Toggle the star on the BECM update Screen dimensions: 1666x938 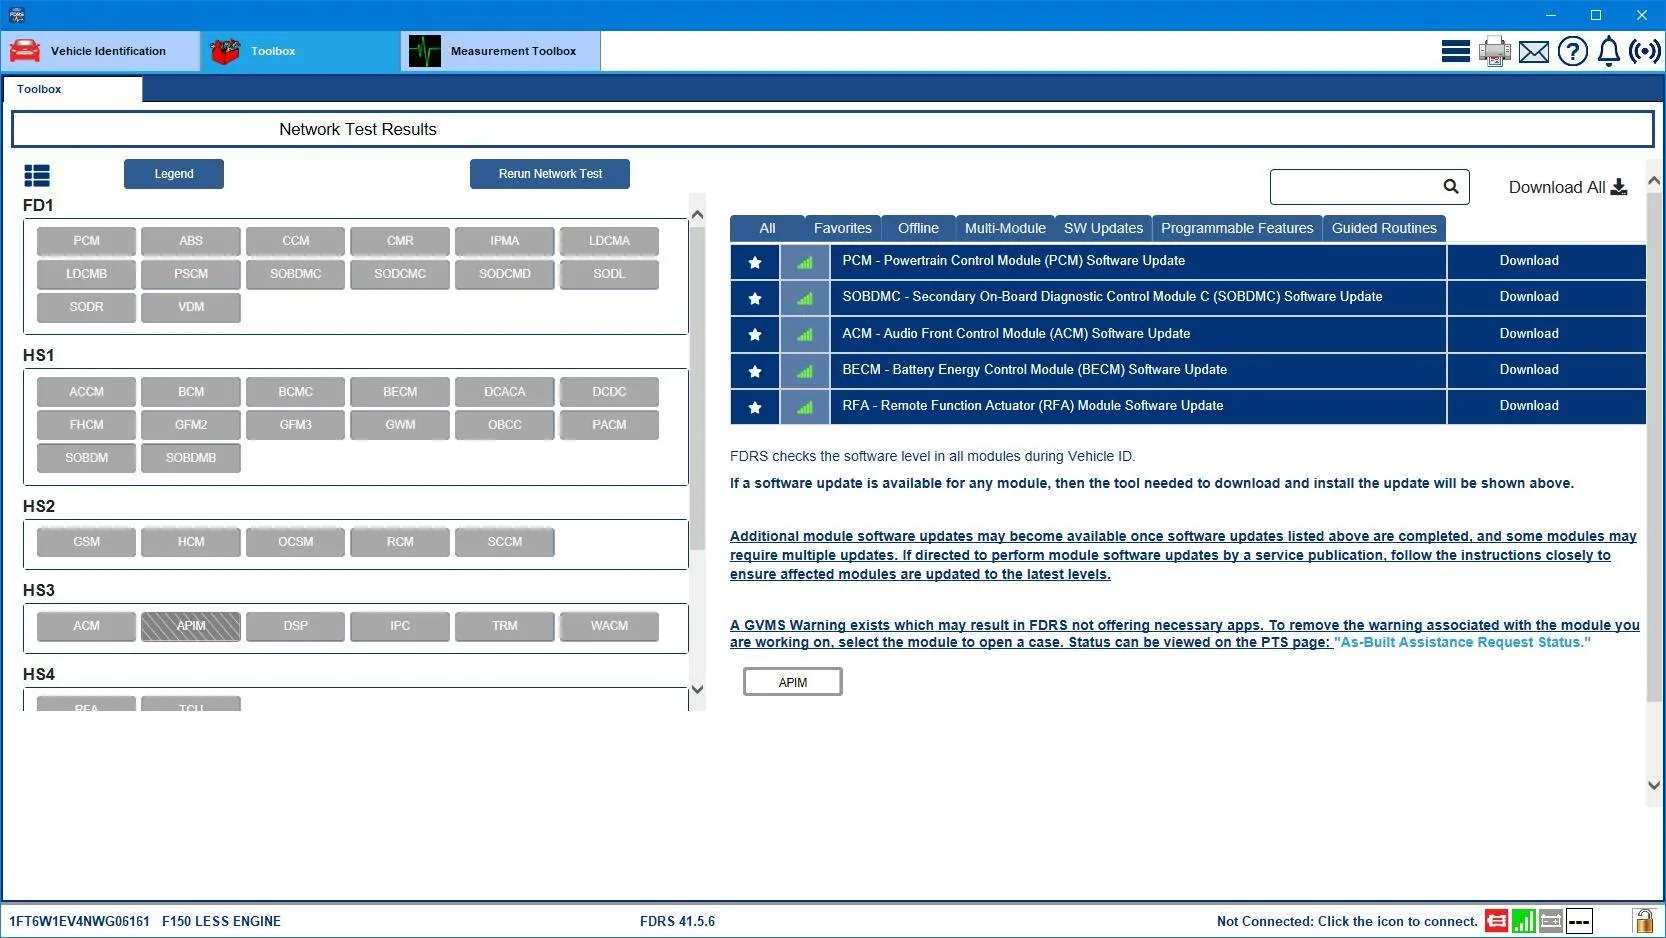pos(755,370)
